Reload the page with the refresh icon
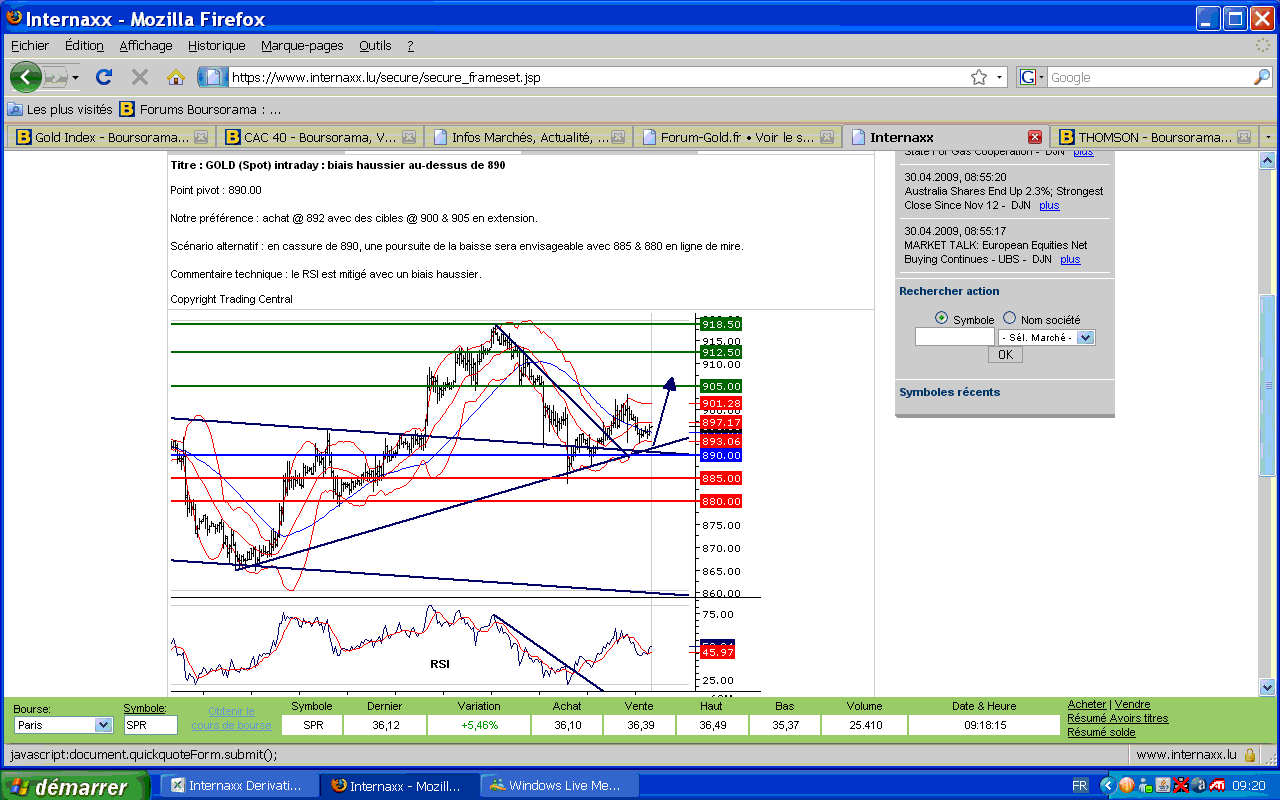 (x=104, y=77)
